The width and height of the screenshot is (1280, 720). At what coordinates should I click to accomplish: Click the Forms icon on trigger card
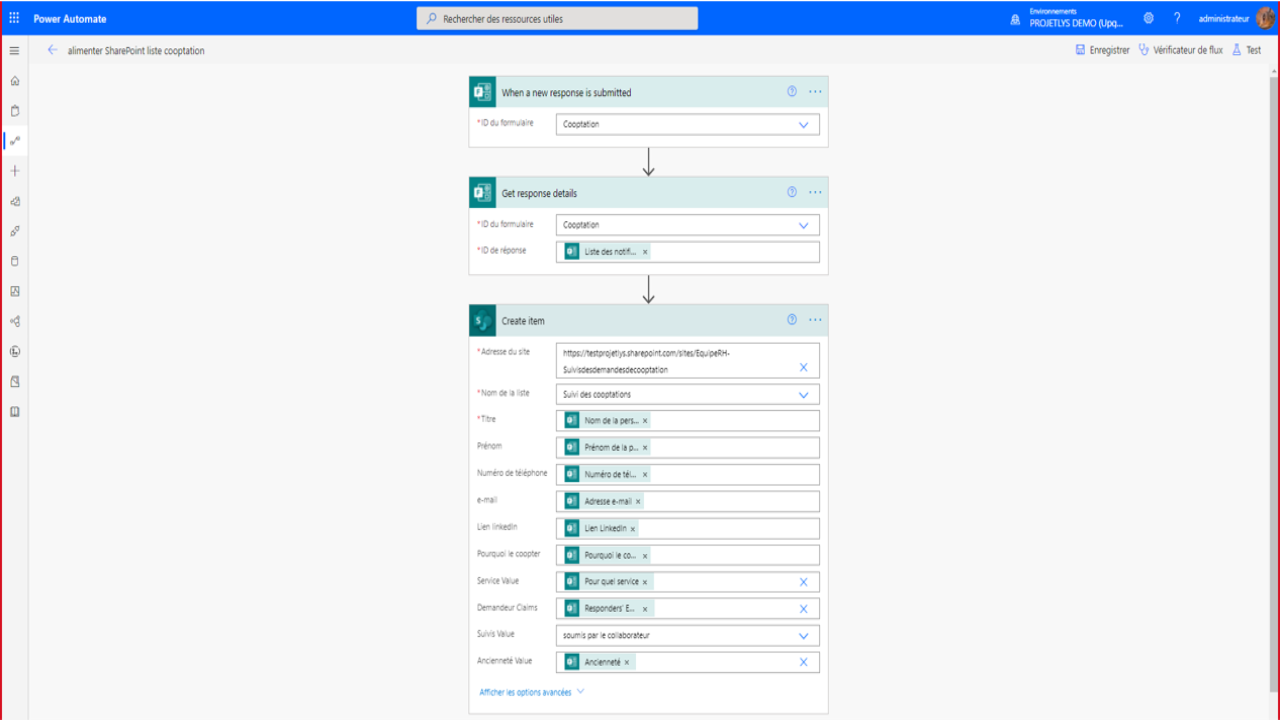click(483, 92)
